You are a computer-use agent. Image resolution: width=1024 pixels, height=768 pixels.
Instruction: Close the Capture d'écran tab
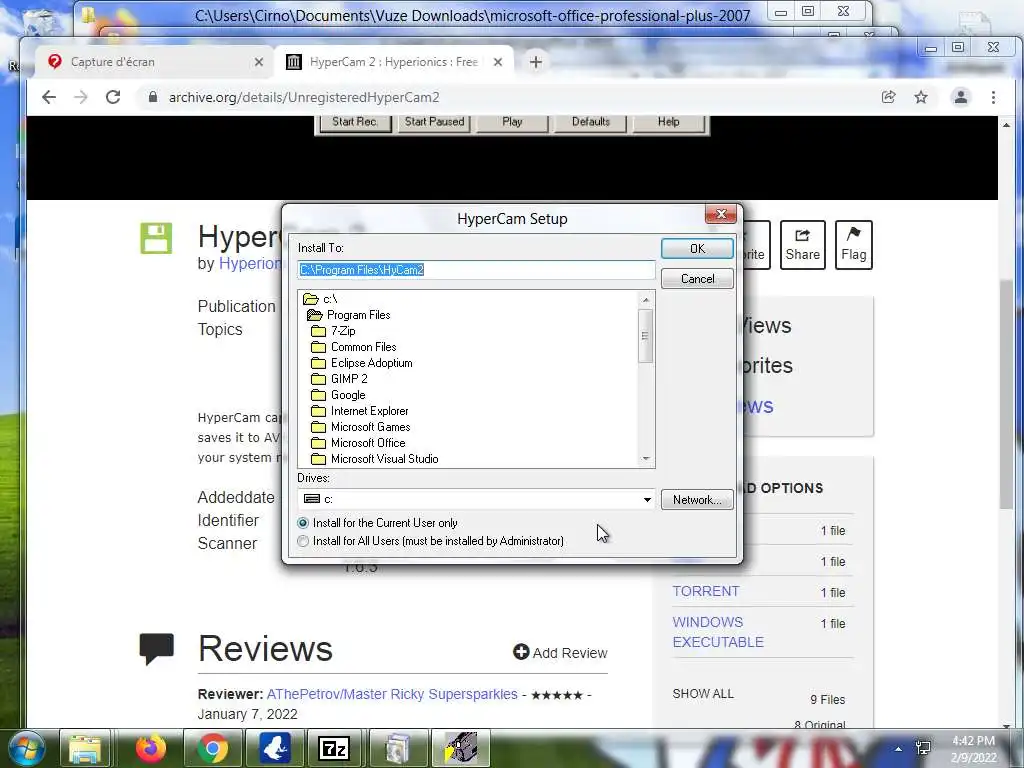pyautogui.click(x=259, y=62)
